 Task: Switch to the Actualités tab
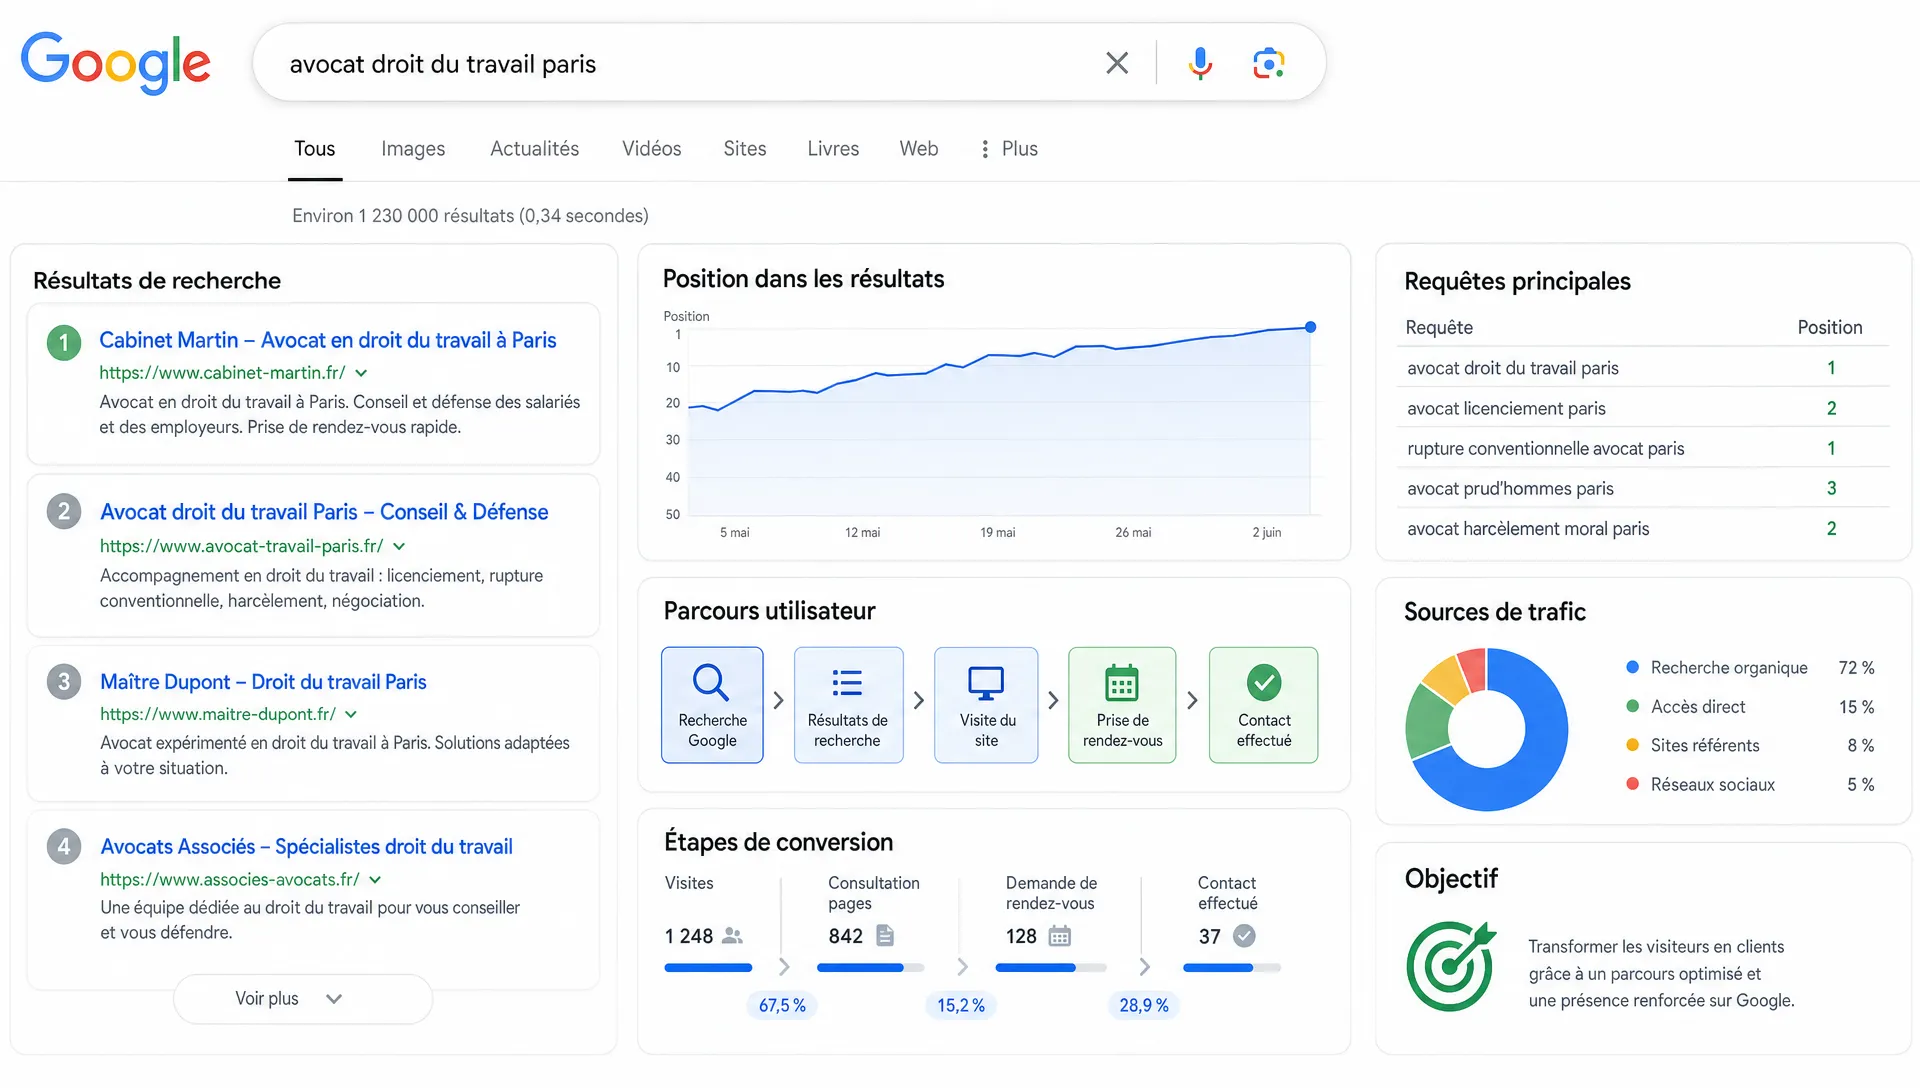534,149
